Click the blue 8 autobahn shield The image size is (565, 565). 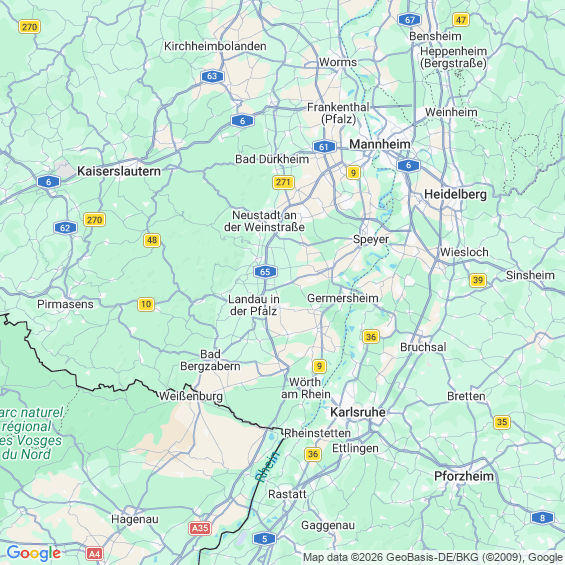tap(542, 518)
